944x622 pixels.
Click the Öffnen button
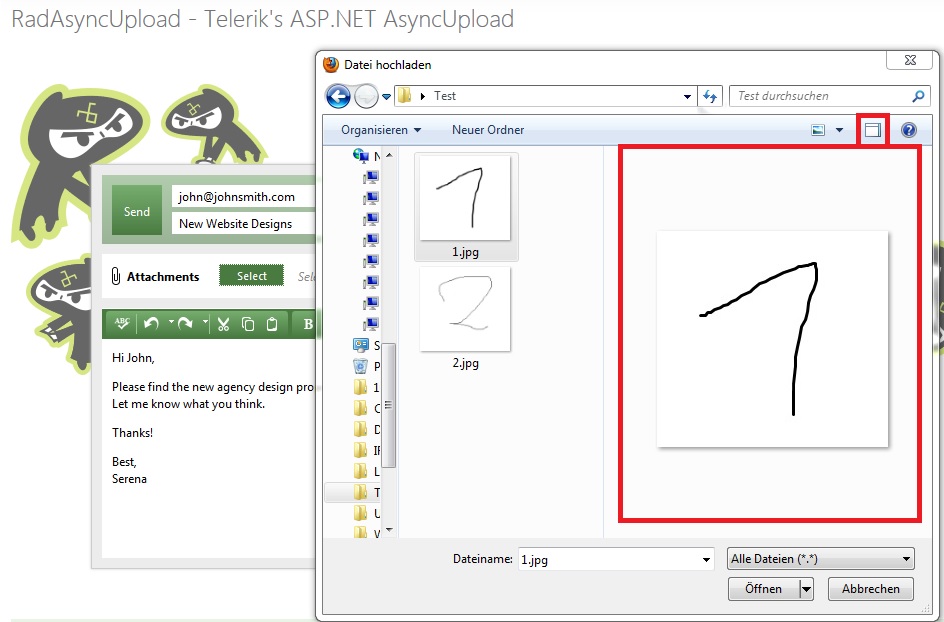point(763,589)
